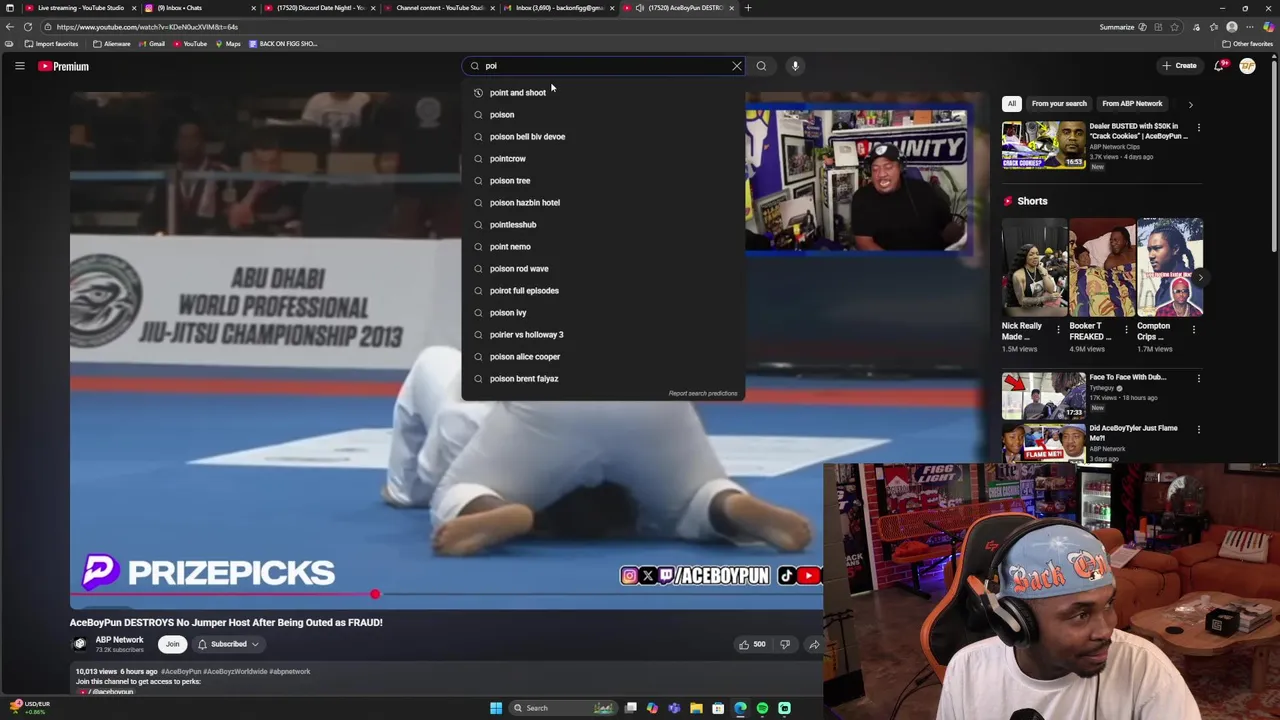Select the 'poirier vs holloway 3' suggestion
1280x720 pixels.
tap(603, 334)
